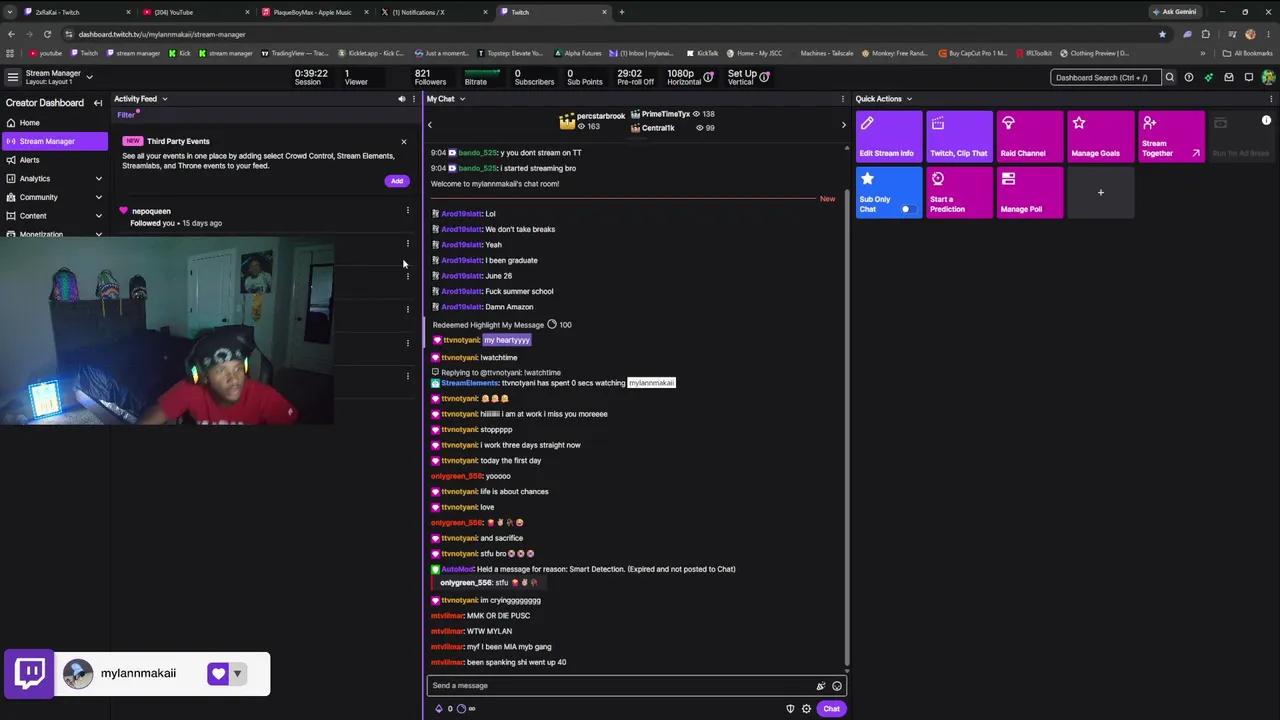
Task: Open the help question mark icon
Action: pyautogui.click(x=1189, y=77)
